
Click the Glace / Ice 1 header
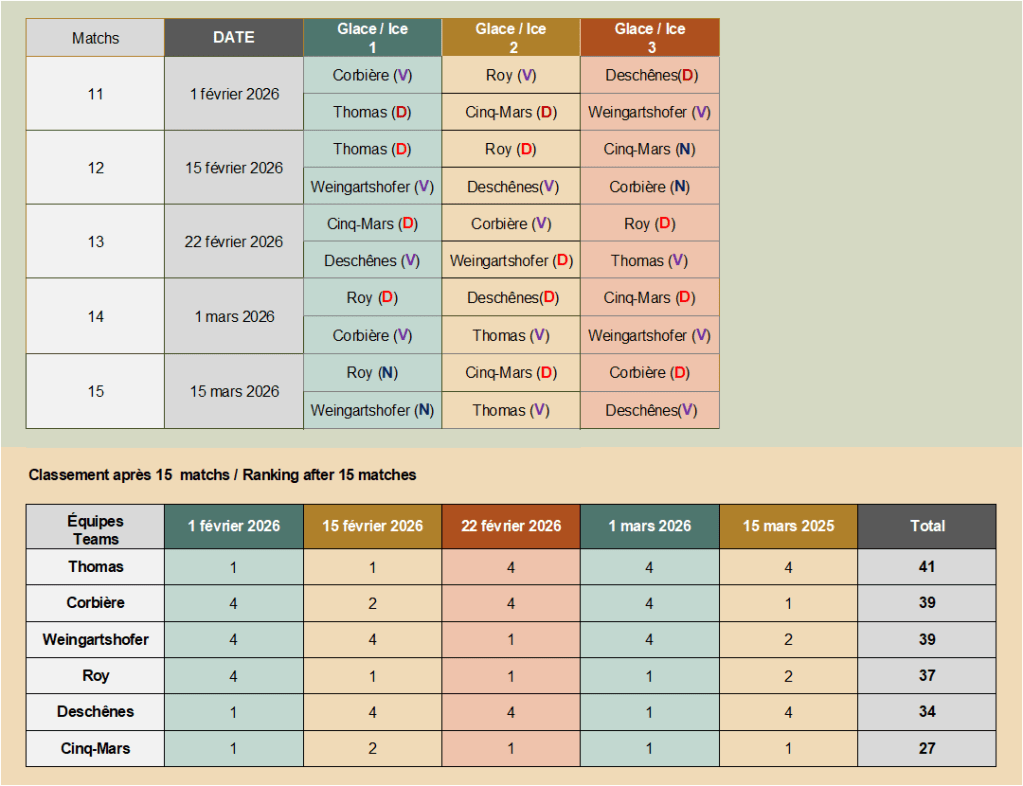coord(372,37)
